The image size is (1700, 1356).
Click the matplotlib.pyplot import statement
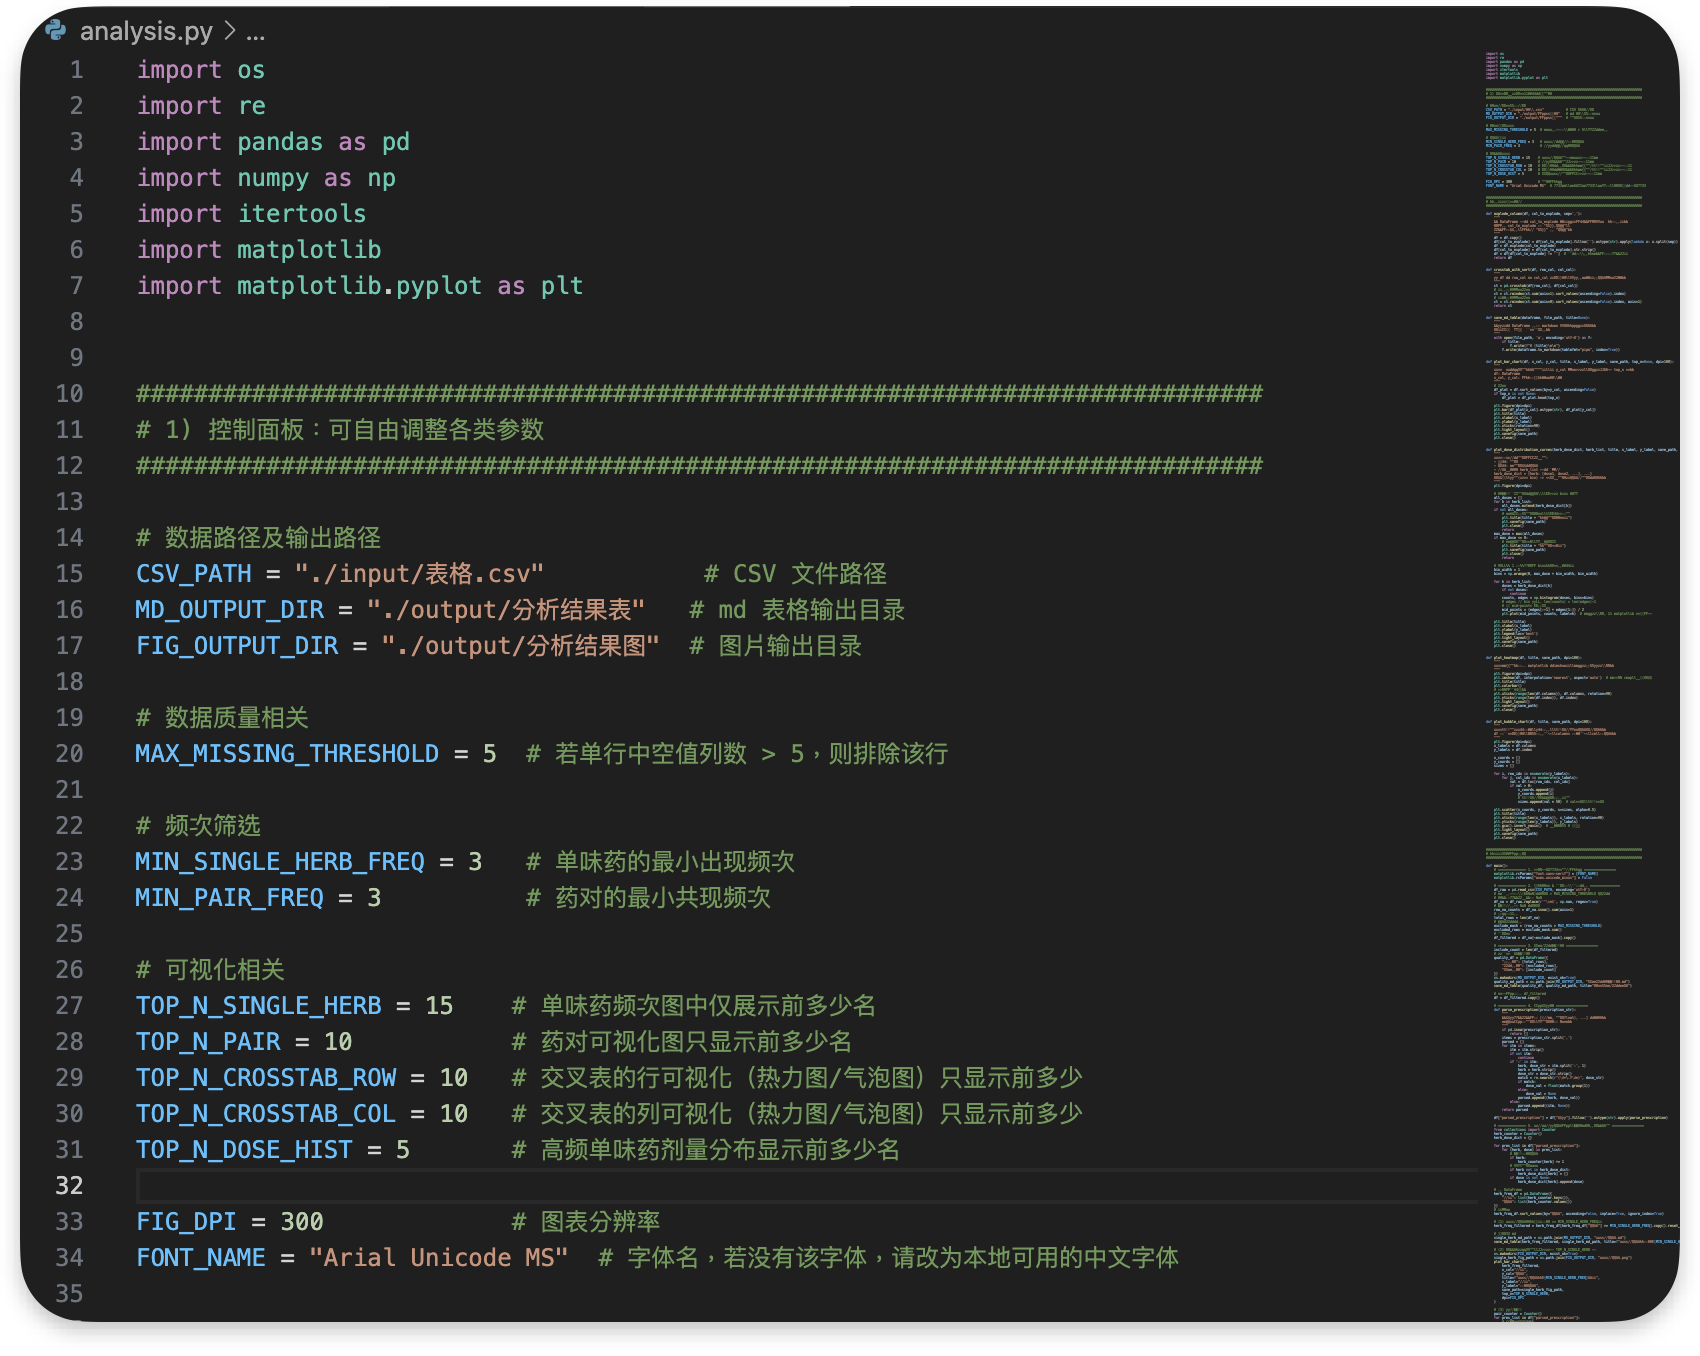(360, 286)
